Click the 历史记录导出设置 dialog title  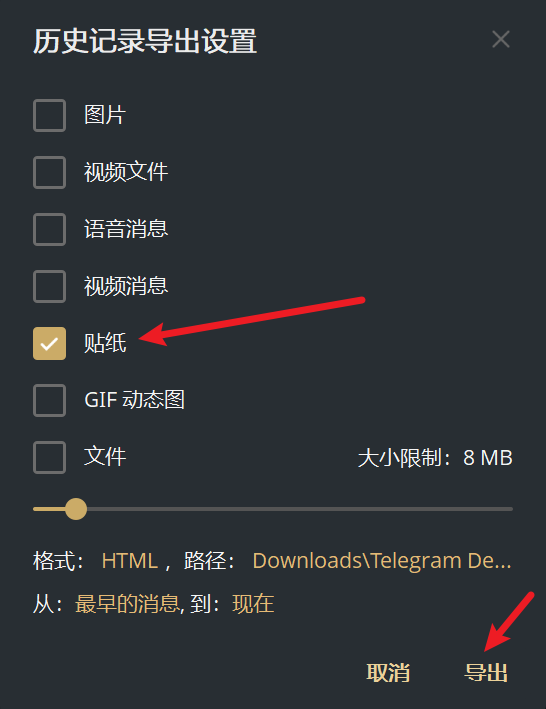tap(145, 41)
